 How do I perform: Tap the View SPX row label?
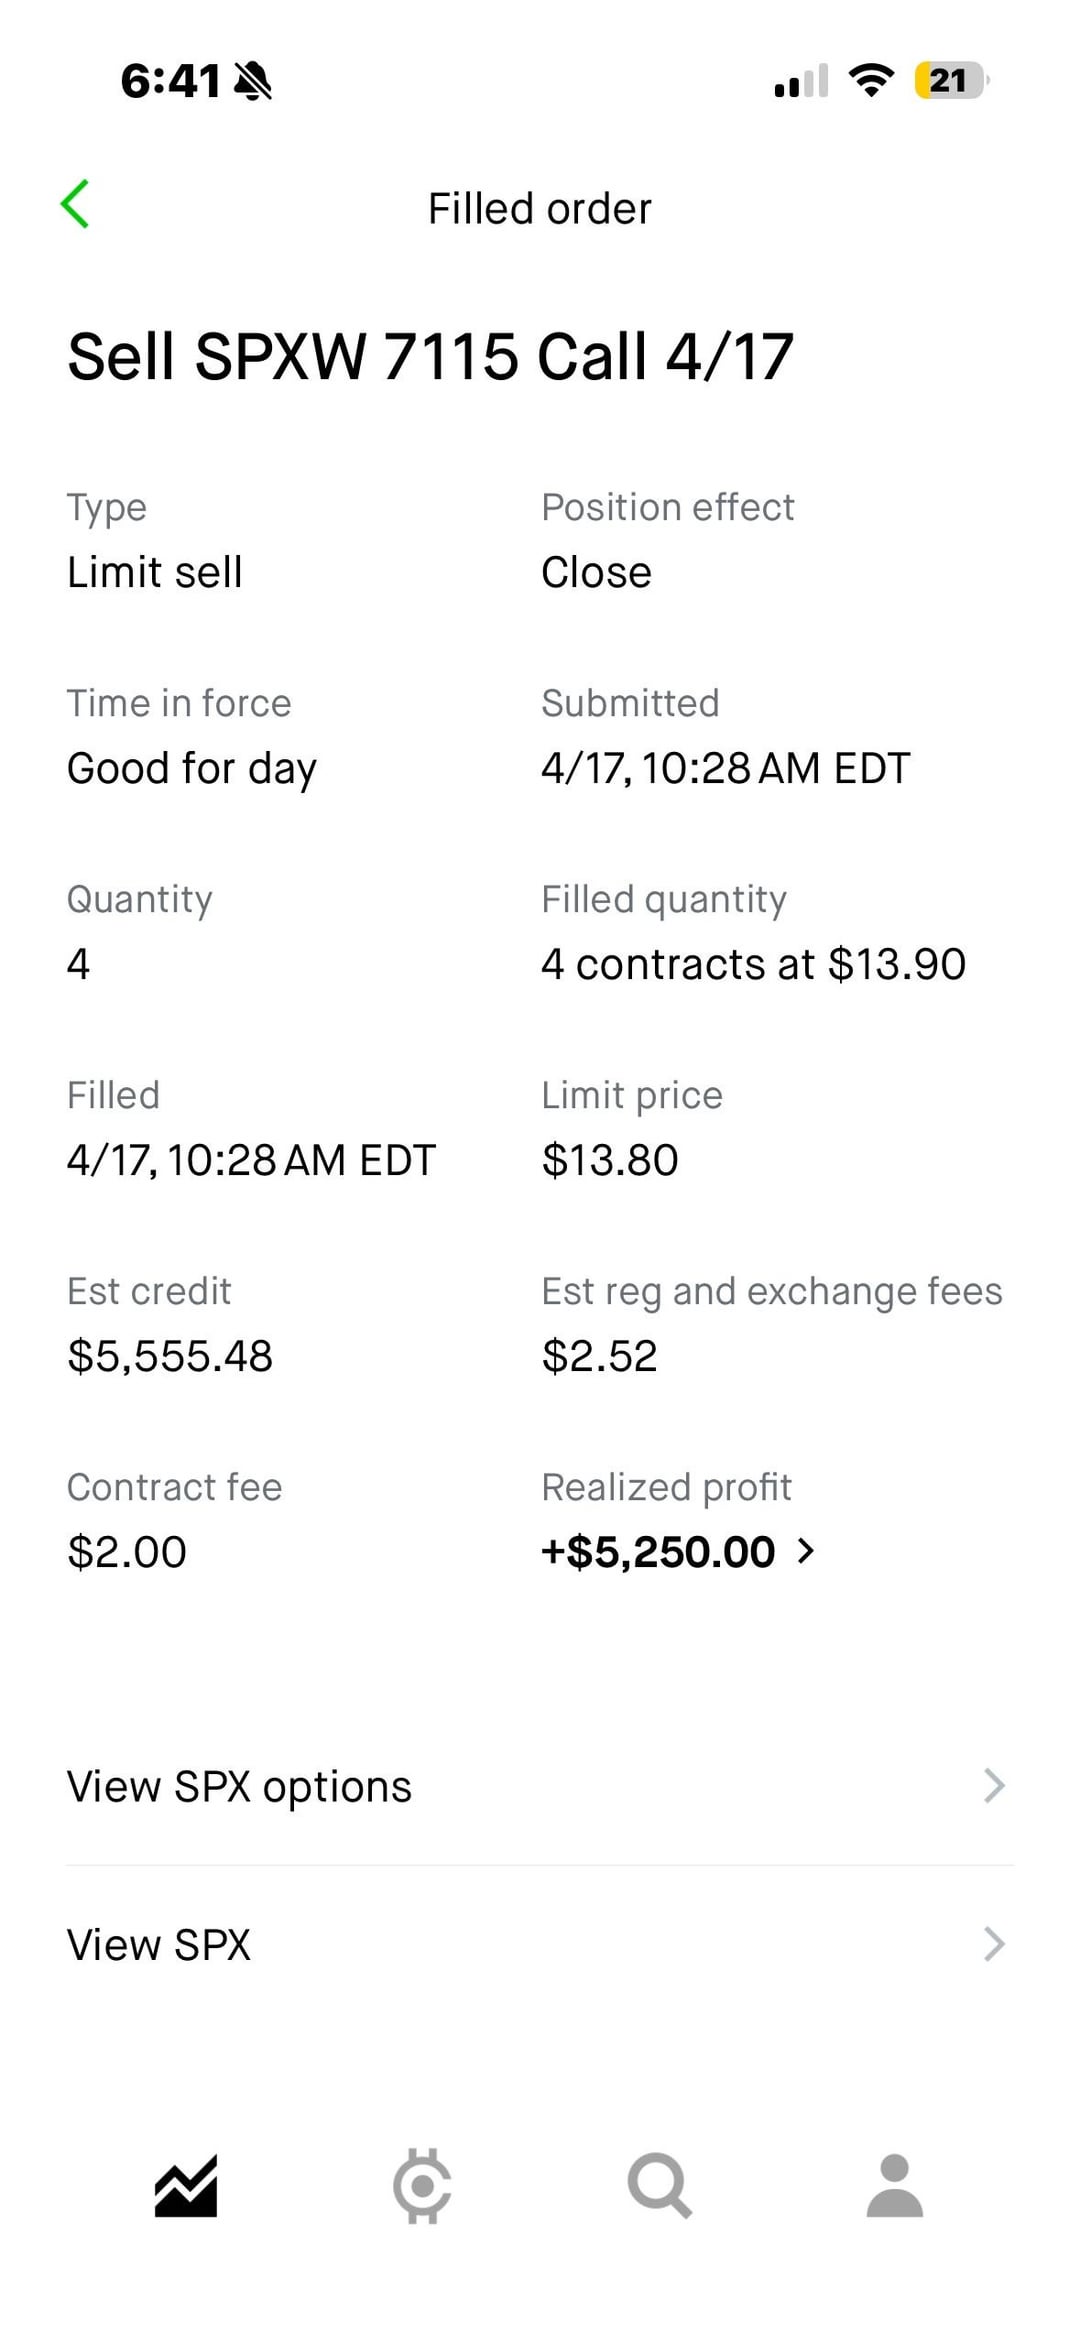click(159, 1944)
